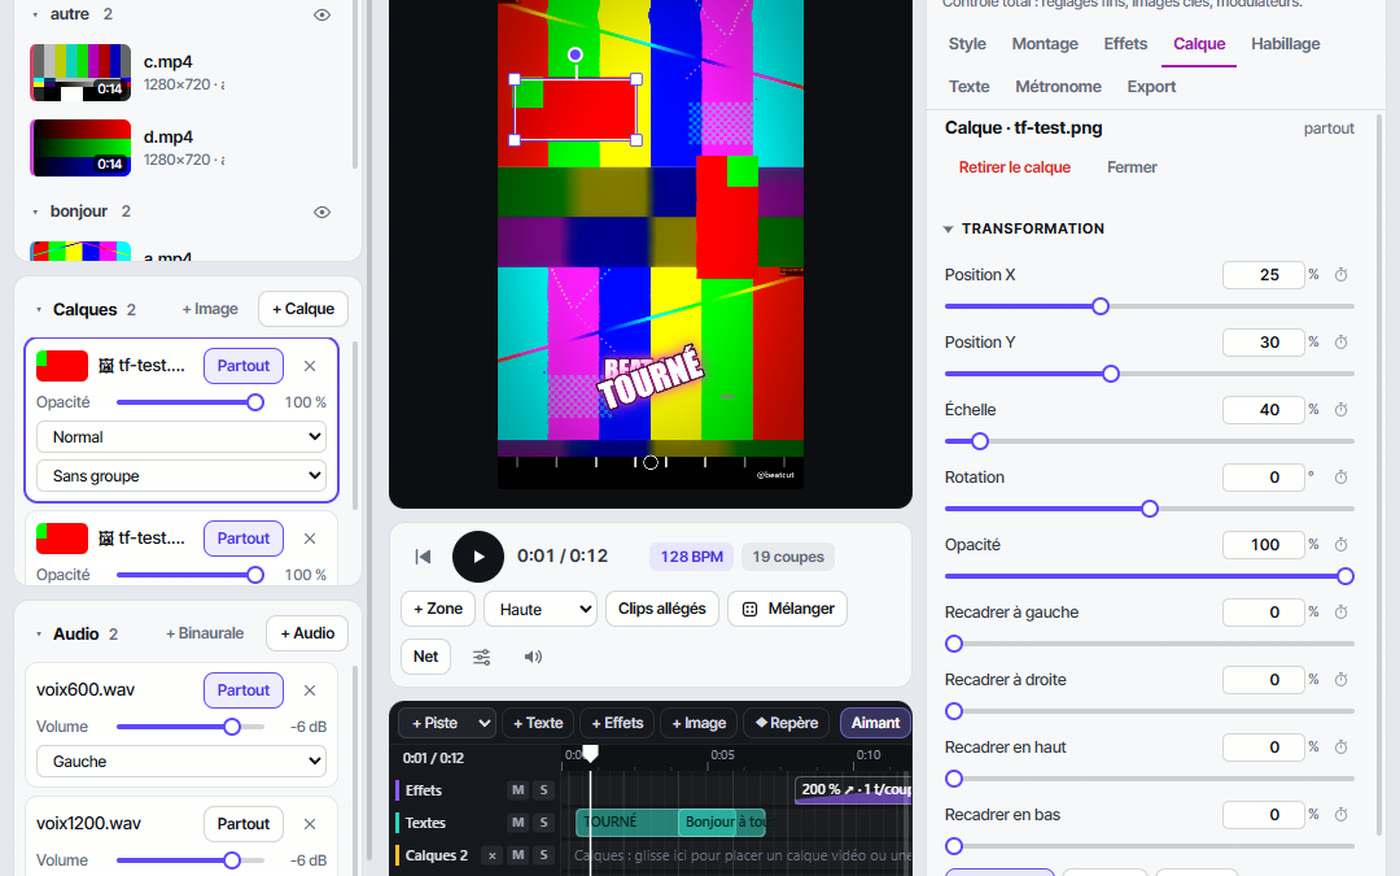Click the Échelle slider handle

tap(980, 441)
